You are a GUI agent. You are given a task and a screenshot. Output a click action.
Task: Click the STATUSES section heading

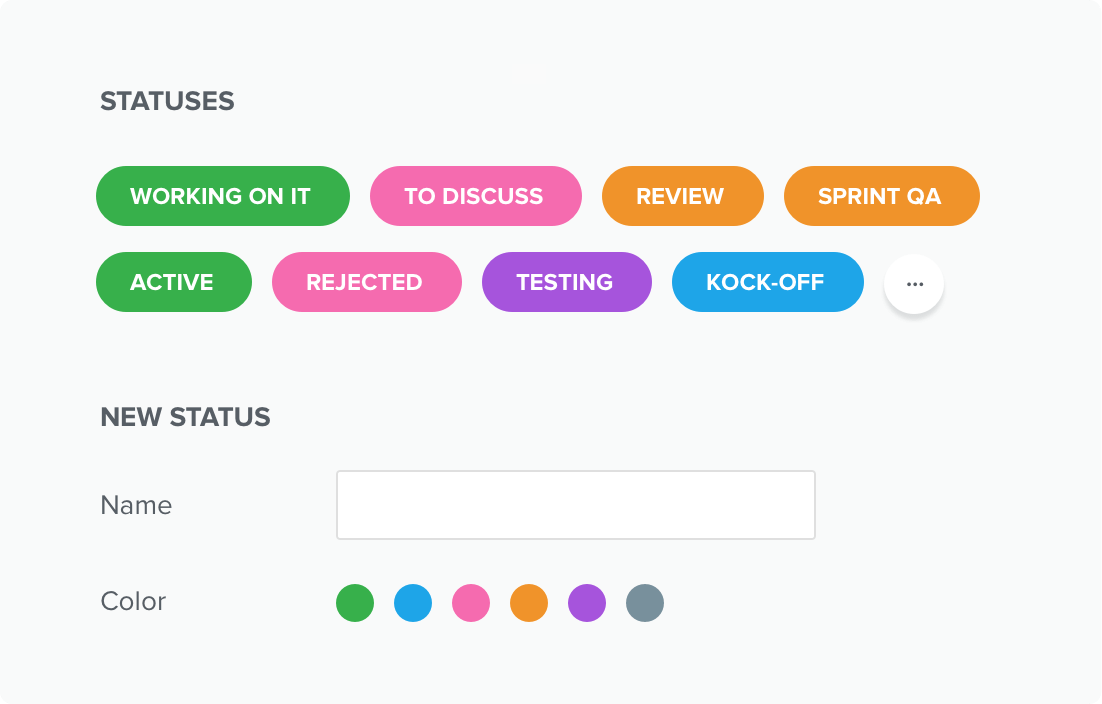(167, 101)
